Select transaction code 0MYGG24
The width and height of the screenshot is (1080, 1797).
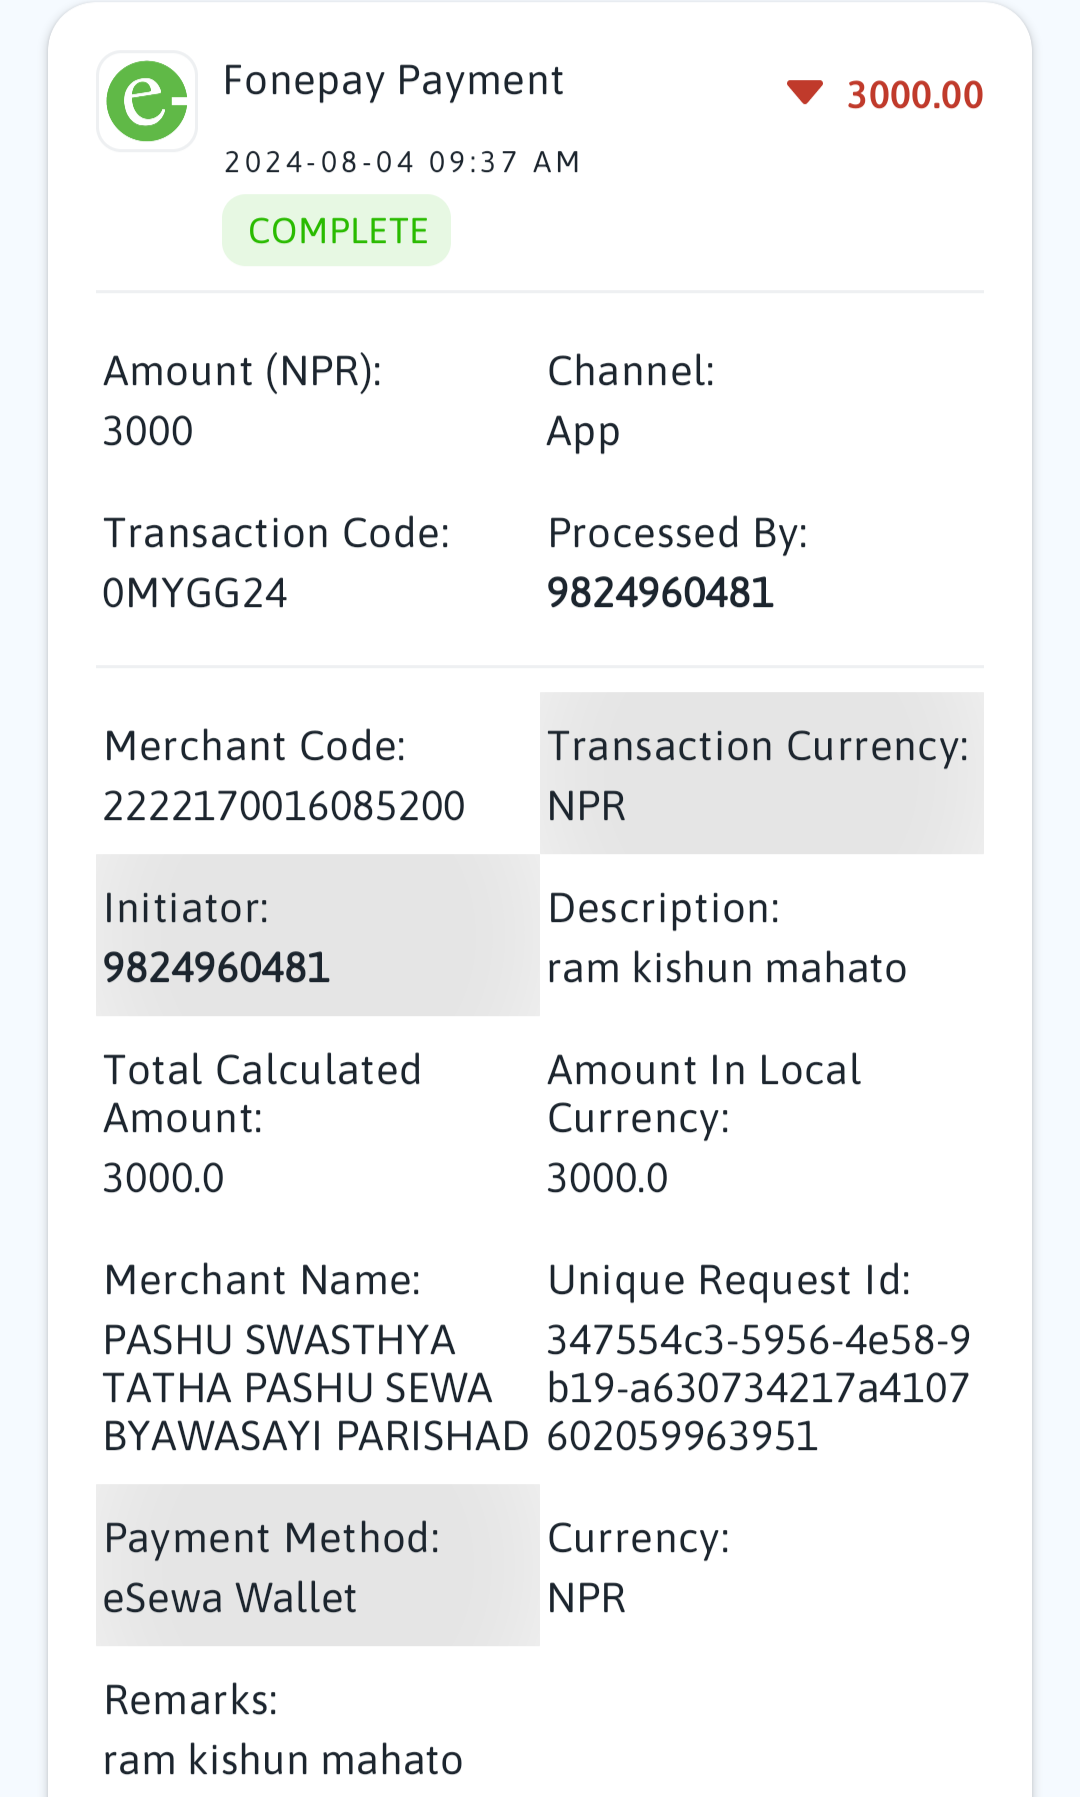tap(195, 593)
